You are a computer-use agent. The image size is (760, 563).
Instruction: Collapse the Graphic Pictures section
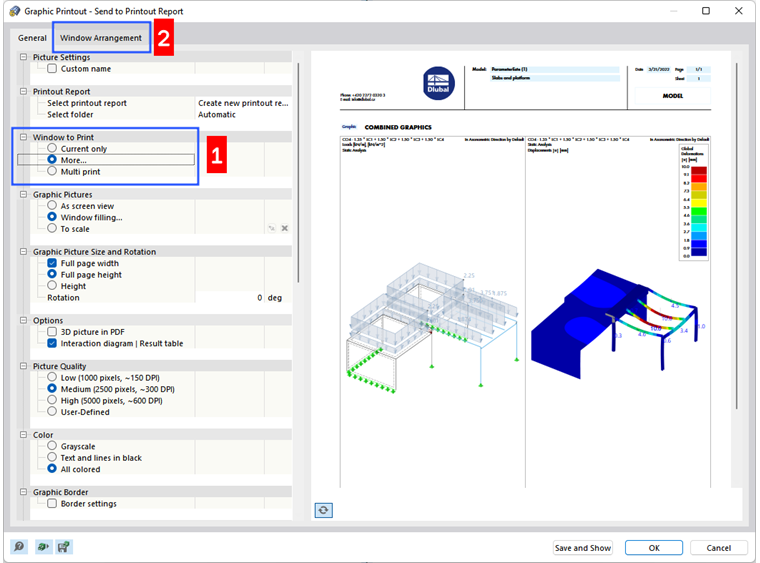[x=23, y=194]
